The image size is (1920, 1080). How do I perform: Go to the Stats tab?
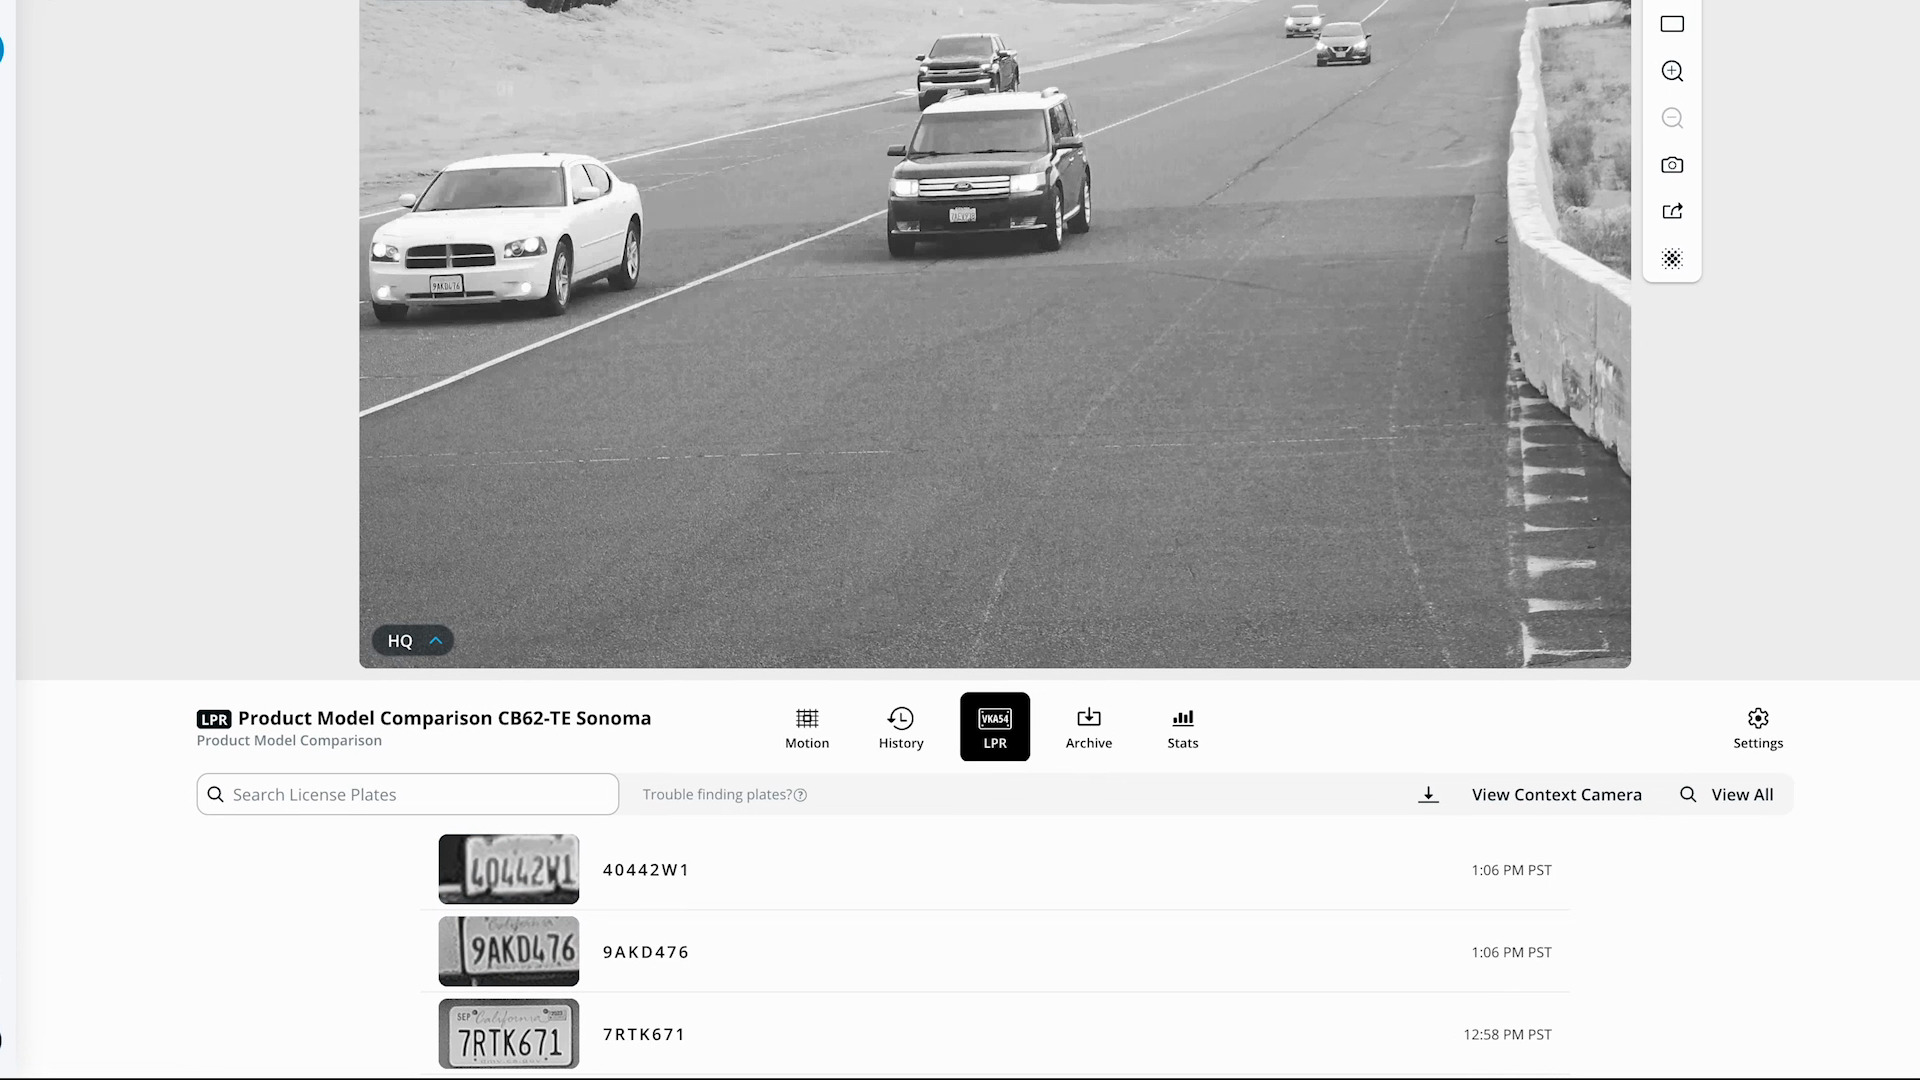[x=1182, y=727]
